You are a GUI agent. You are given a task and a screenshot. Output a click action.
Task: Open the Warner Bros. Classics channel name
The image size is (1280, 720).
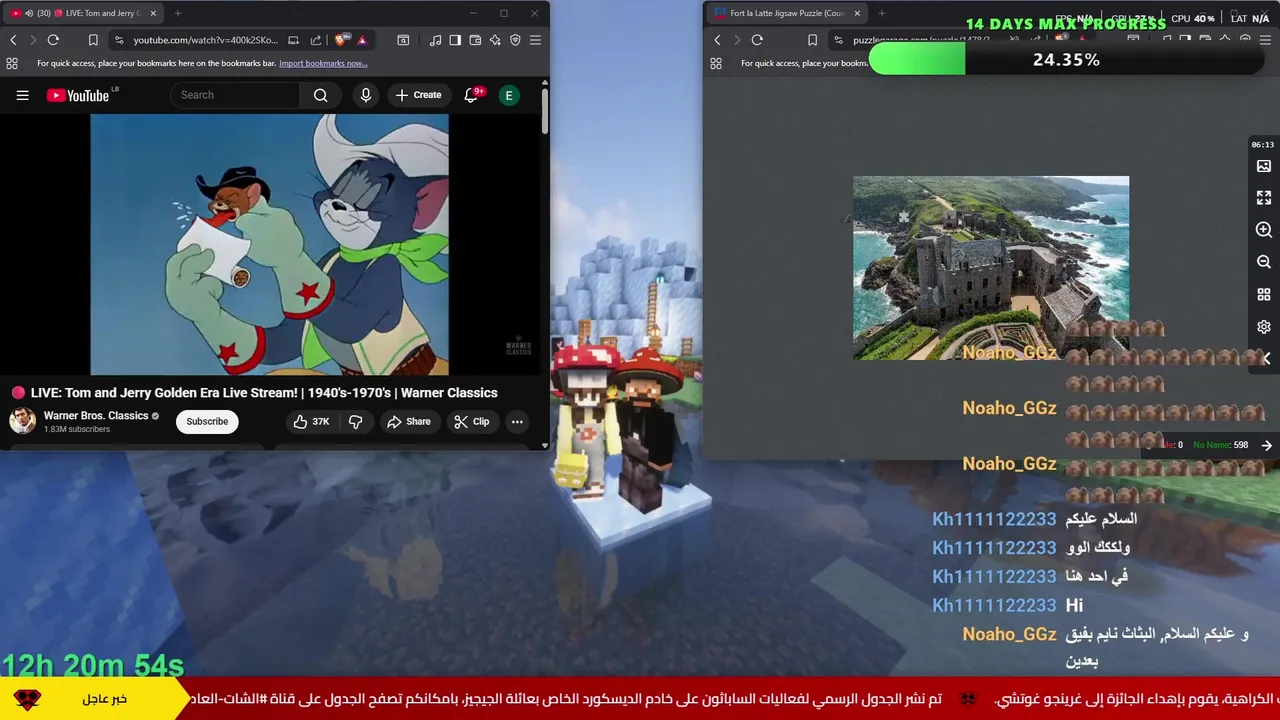click(96, 416)
